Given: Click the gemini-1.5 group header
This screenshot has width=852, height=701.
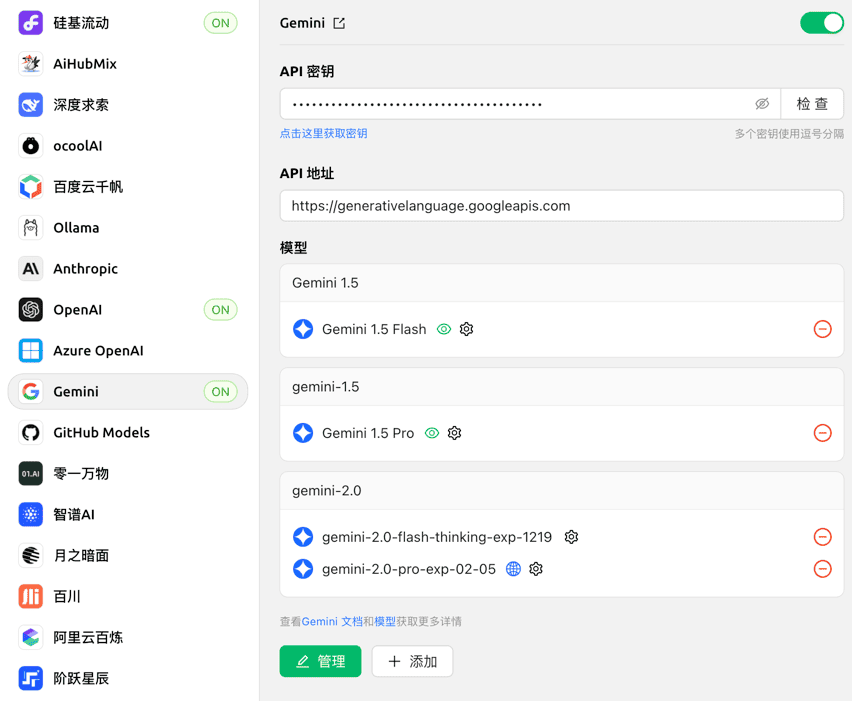Looking at the screenshot, I should point(561,387).
